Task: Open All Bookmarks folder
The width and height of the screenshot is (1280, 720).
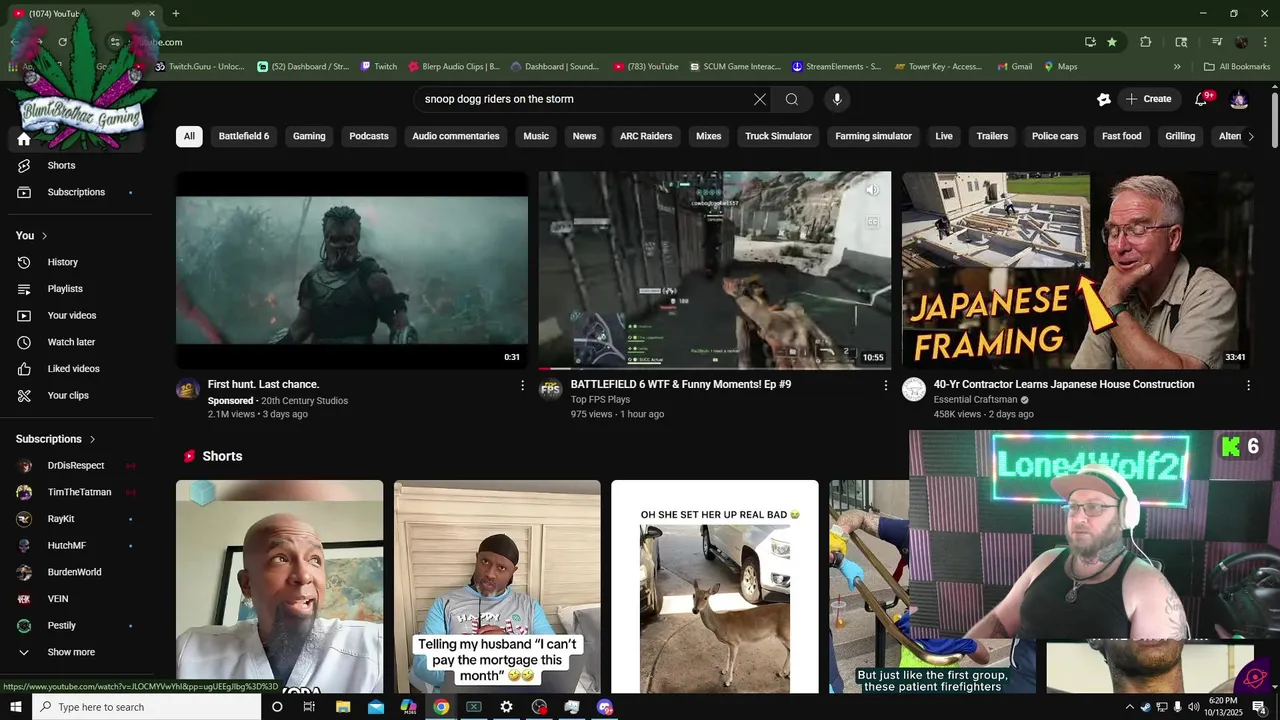Action: (1237, 67)
